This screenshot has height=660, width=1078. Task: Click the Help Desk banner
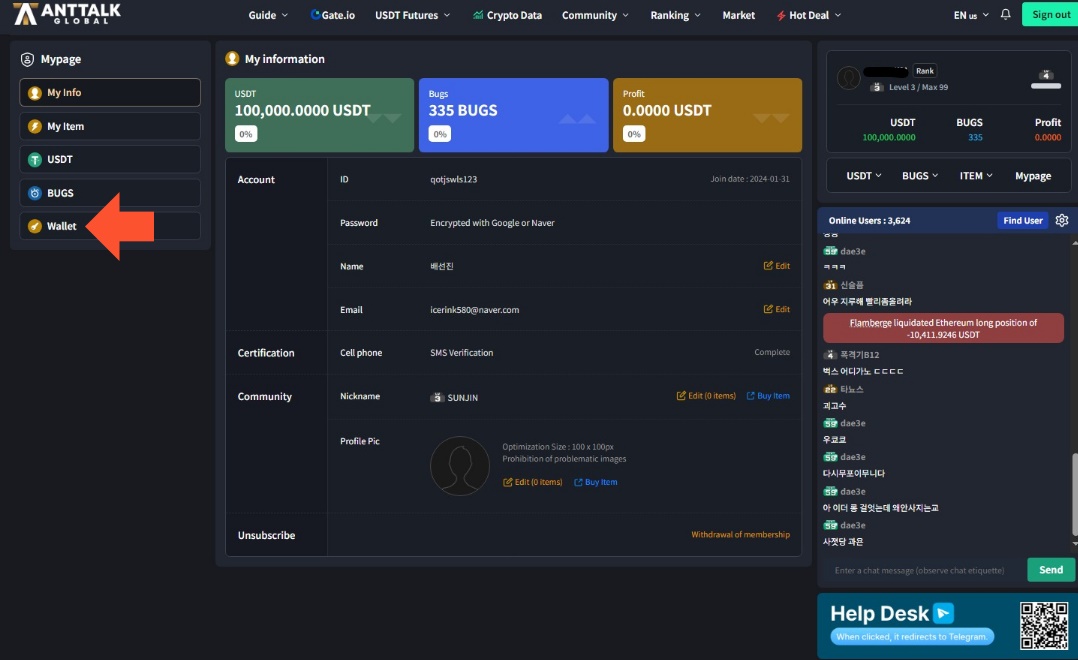pyautogui.click(x=947, y=626)
